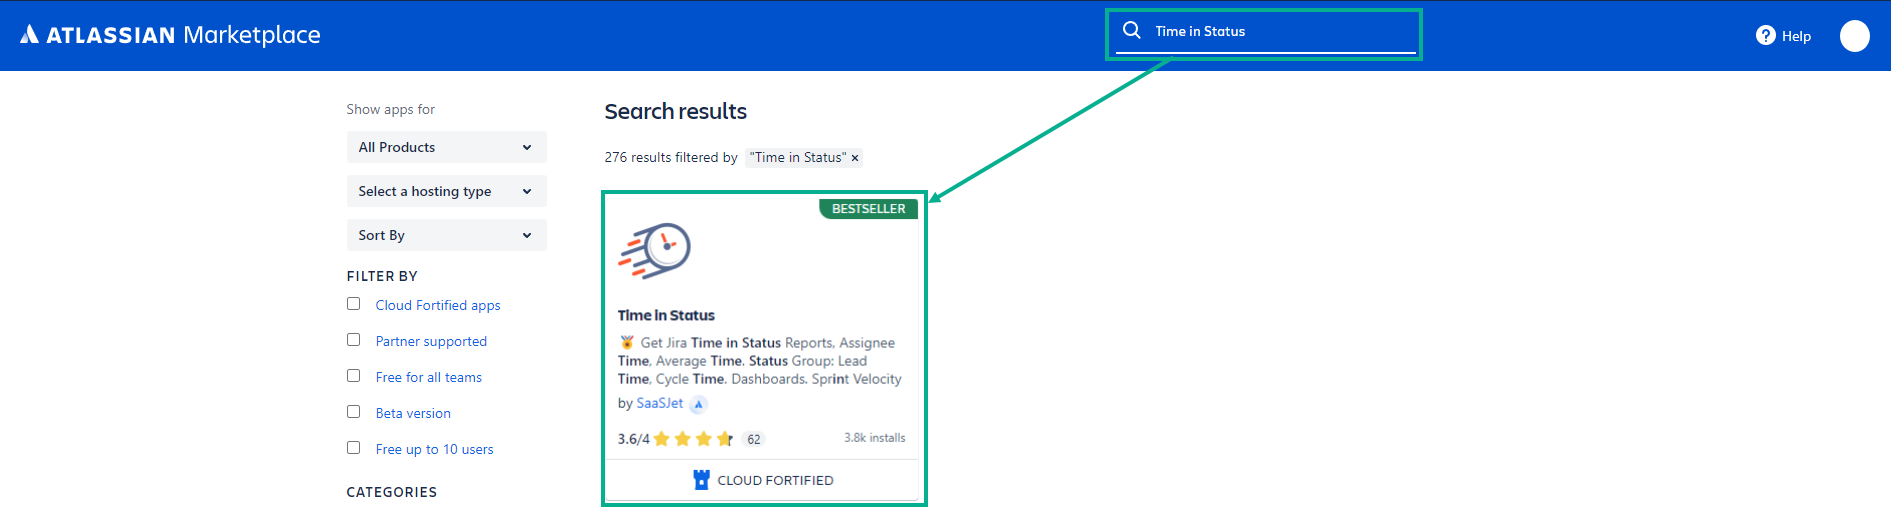Expand the Select a hosting type dropdown

(x=447, y=191)
